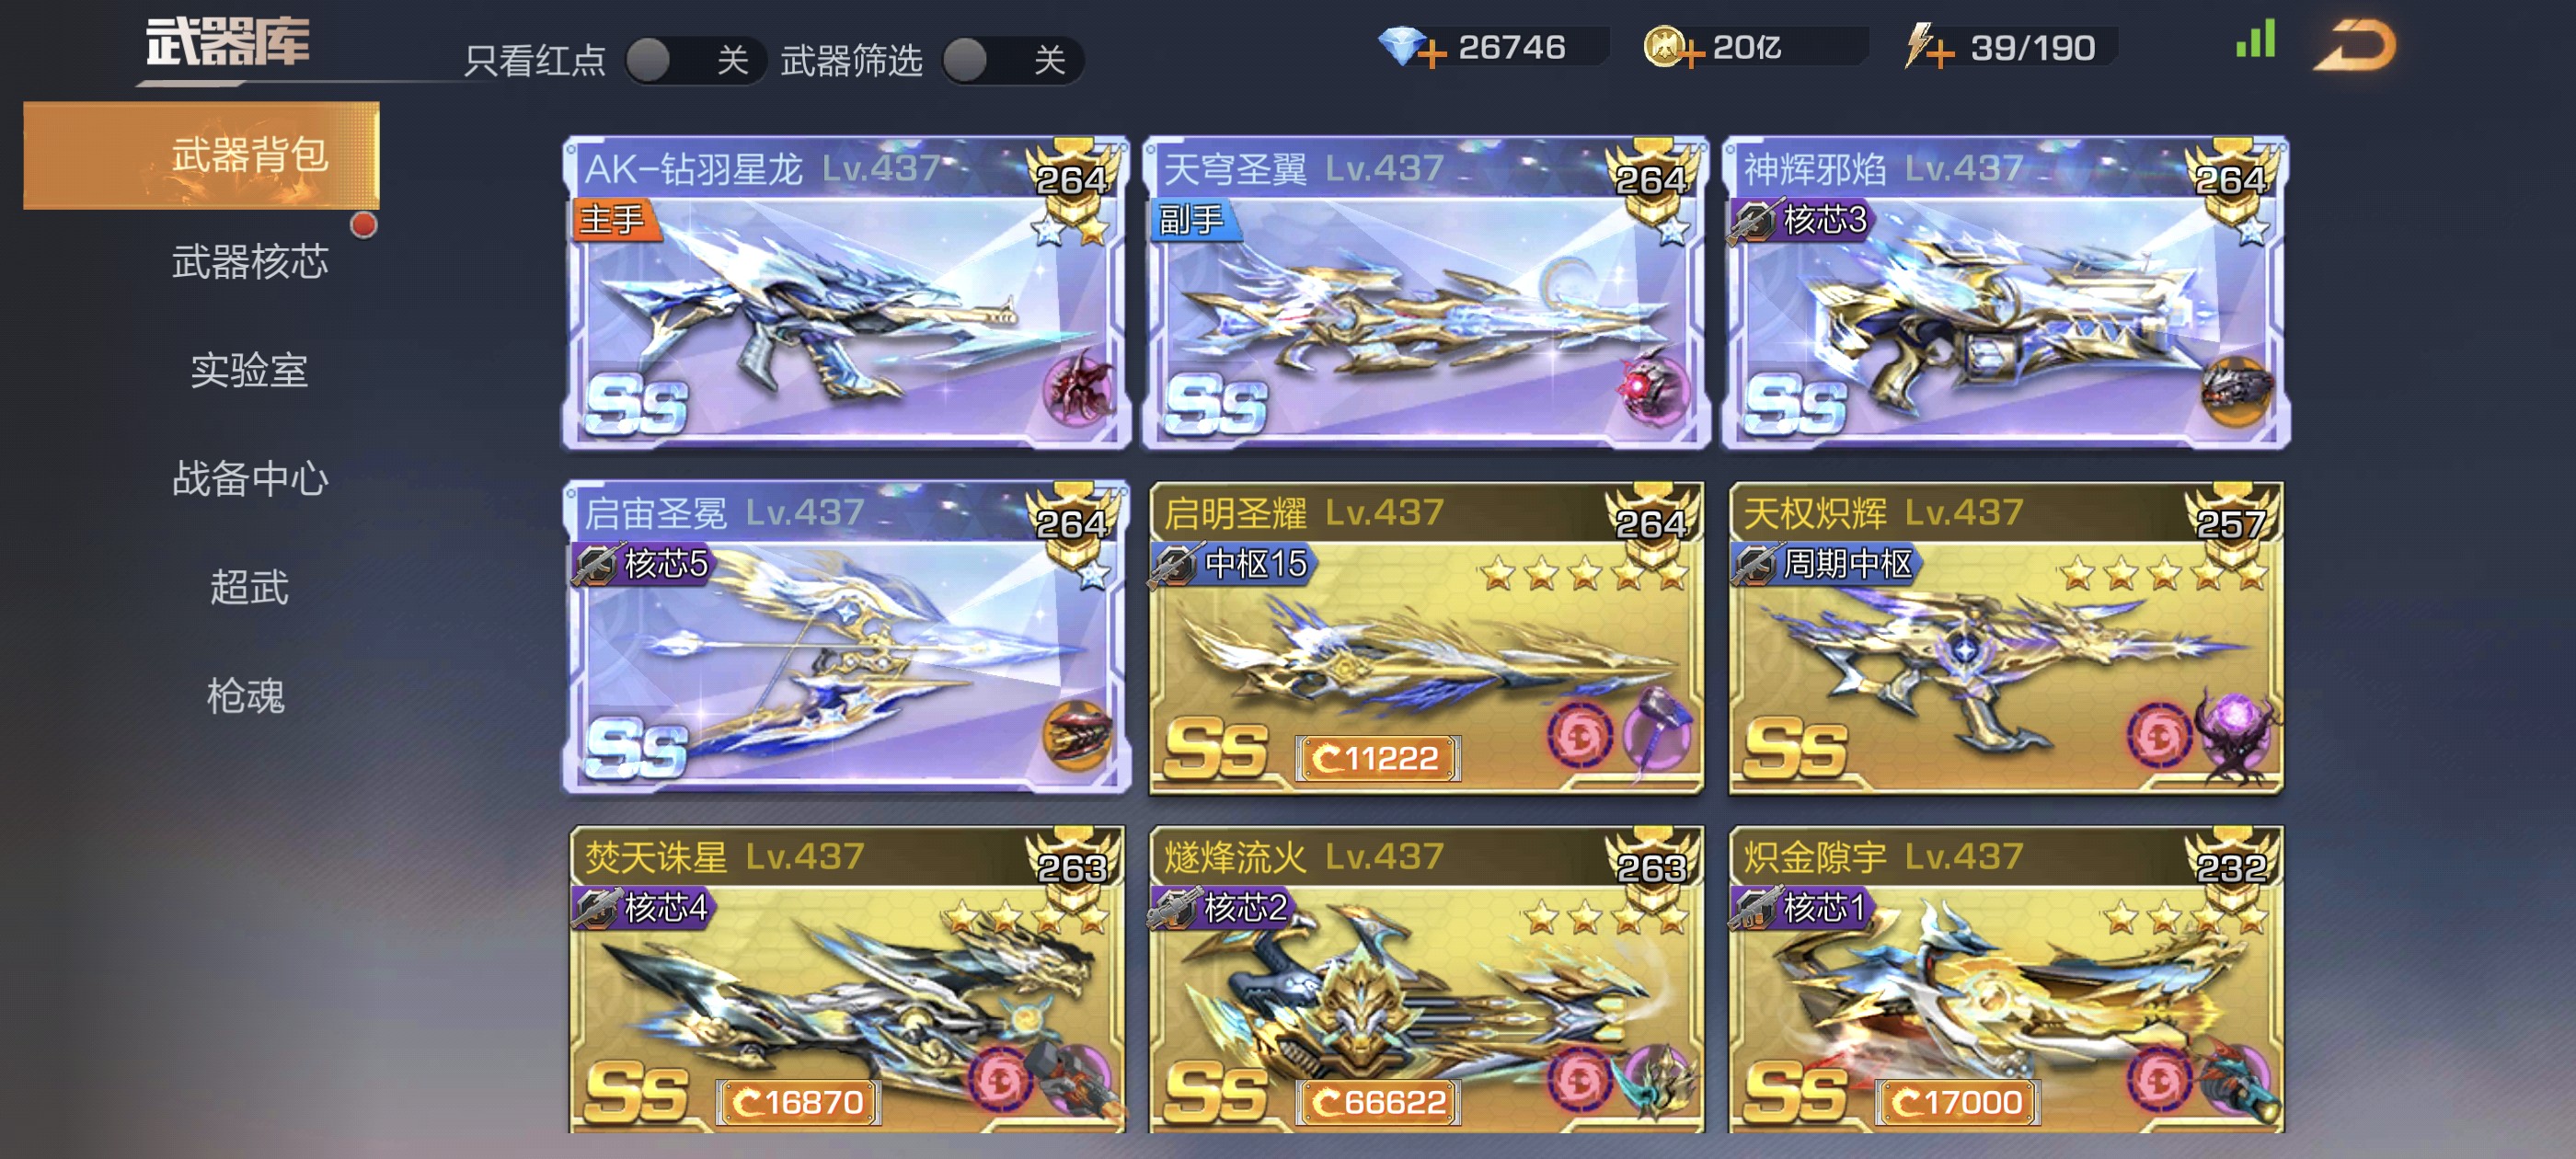Select 枪魂 in the sidebar

246,696
